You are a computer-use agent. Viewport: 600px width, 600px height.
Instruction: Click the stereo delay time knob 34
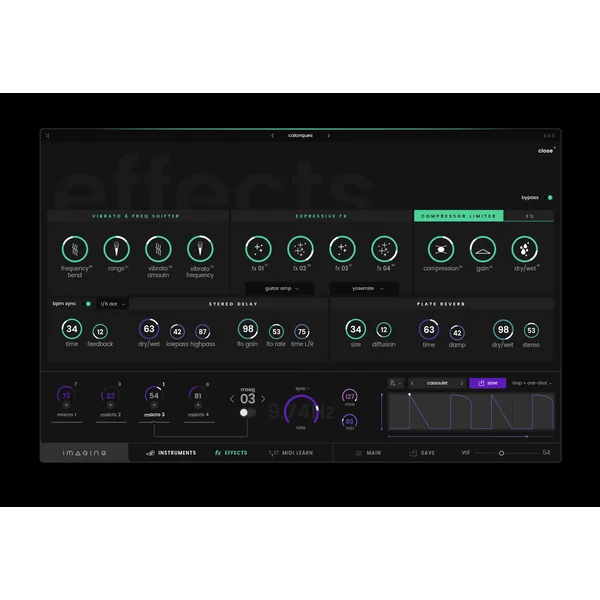pyautogui.click(x=72, y=329)
